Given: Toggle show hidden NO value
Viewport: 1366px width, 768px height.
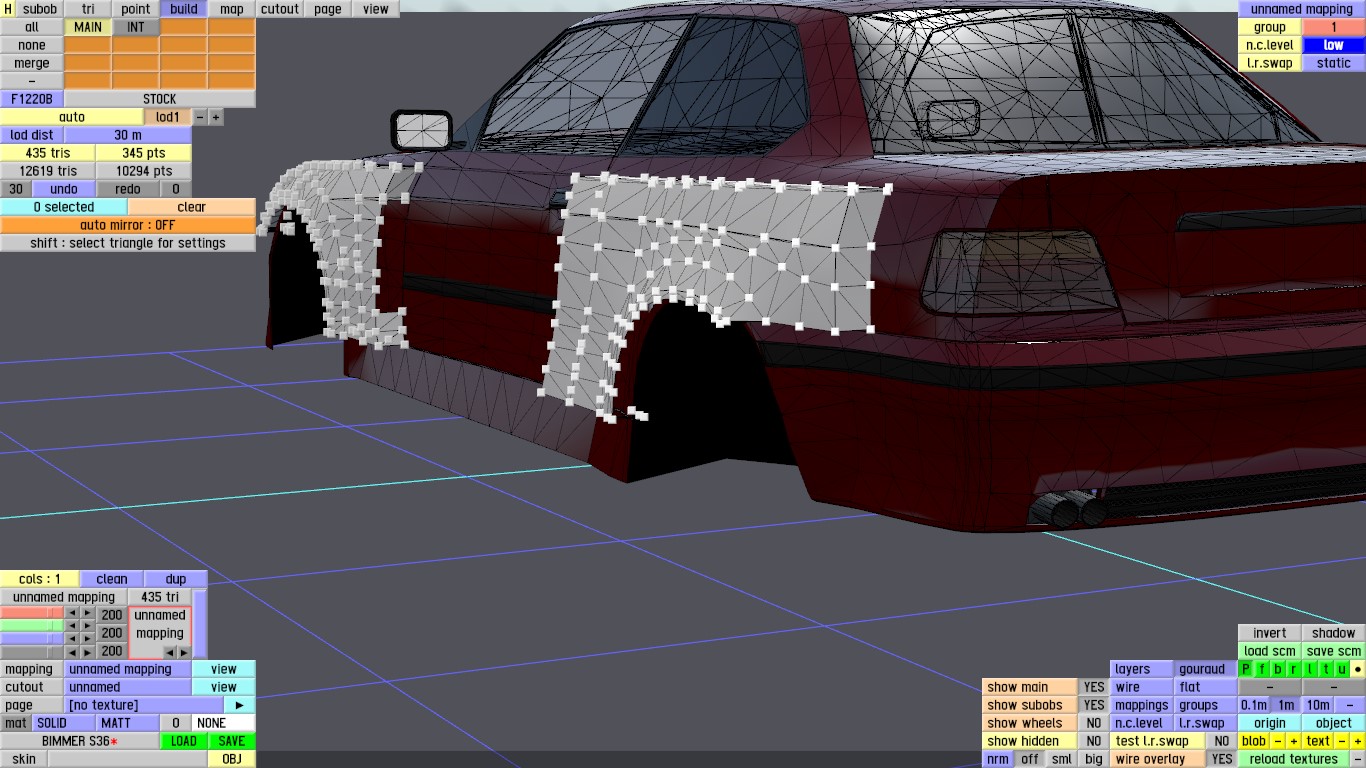Looking at the screenshot, I should (x=1094, y=741).
